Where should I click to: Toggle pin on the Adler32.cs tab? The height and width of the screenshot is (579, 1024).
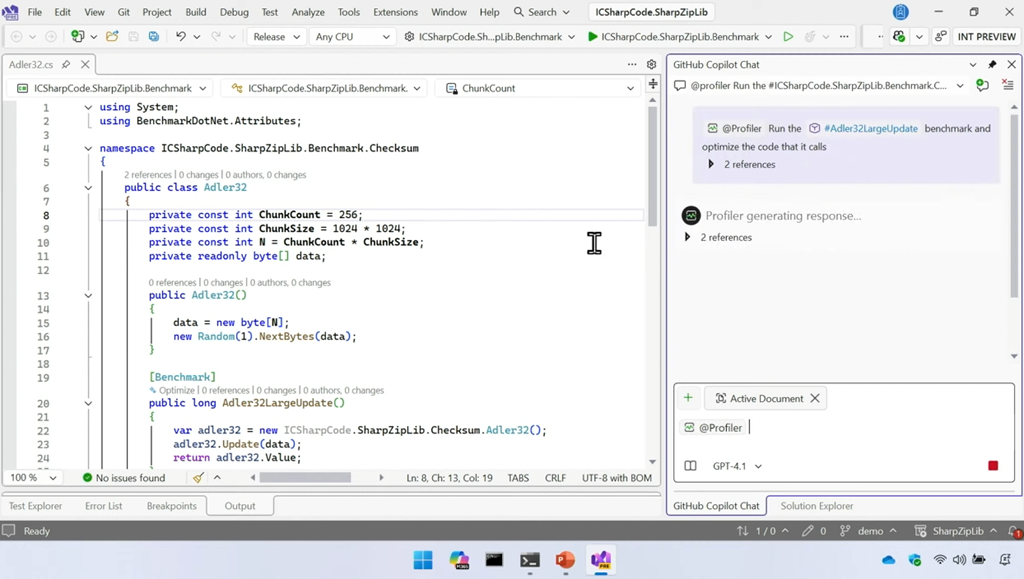(66, 64)
